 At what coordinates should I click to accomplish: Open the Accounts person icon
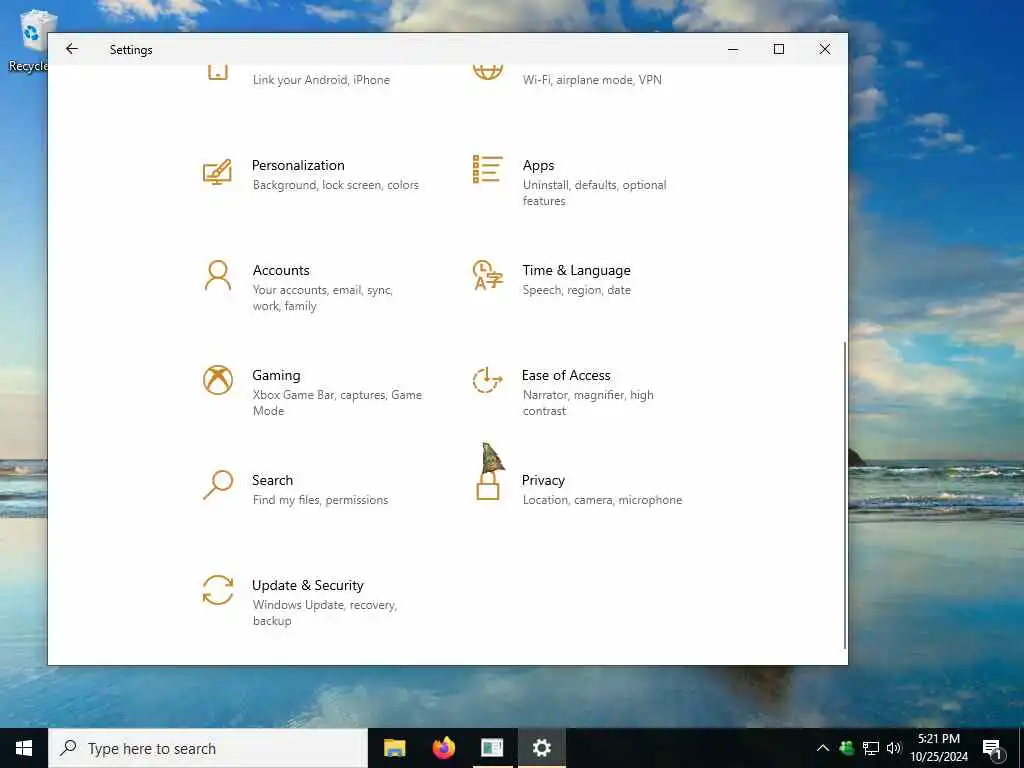tap(217, 276)
